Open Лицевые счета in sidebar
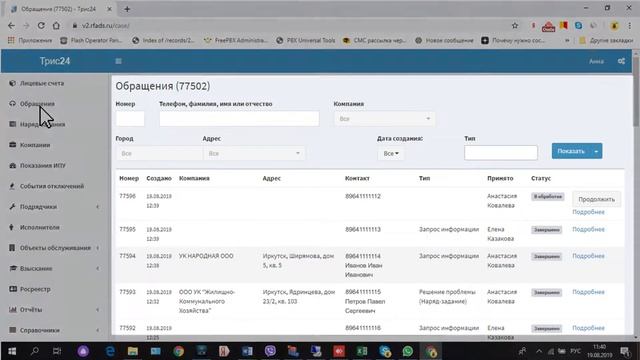Screen dimensions: 640x360 coord(42,83)
